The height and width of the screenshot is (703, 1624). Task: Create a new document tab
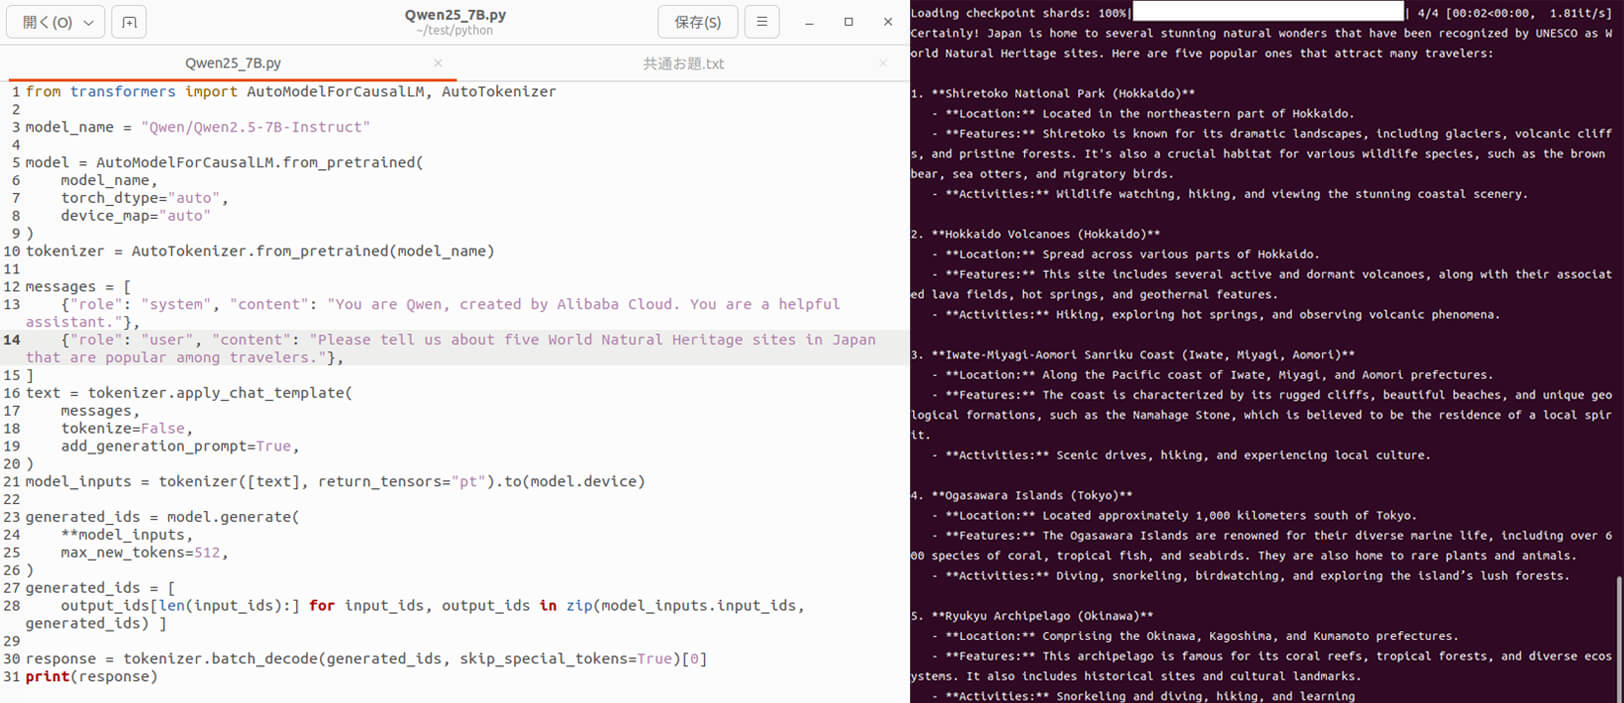(x=129, y=22)
